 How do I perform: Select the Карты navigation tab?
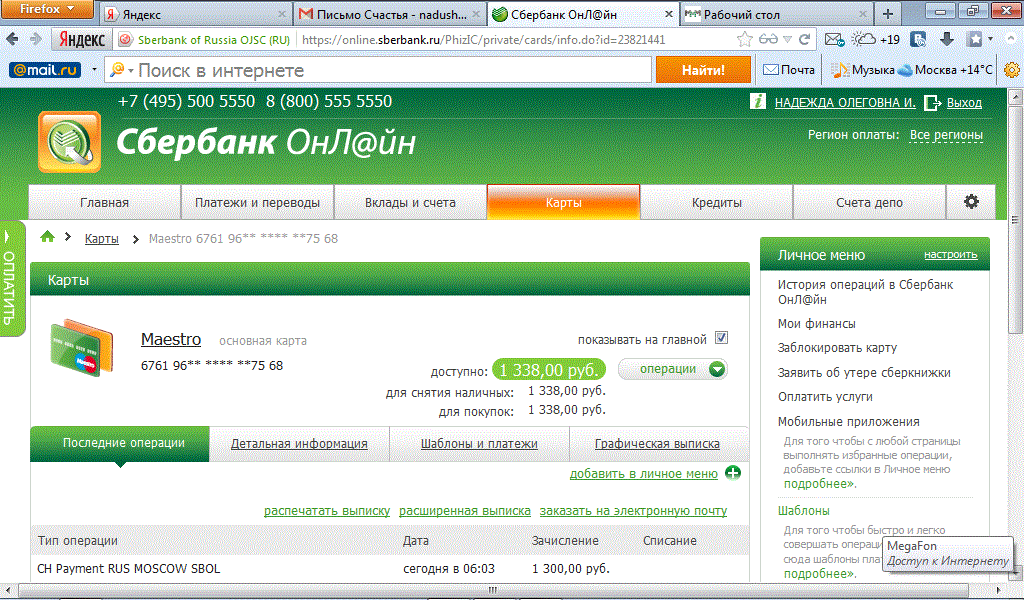pos(563,202)
